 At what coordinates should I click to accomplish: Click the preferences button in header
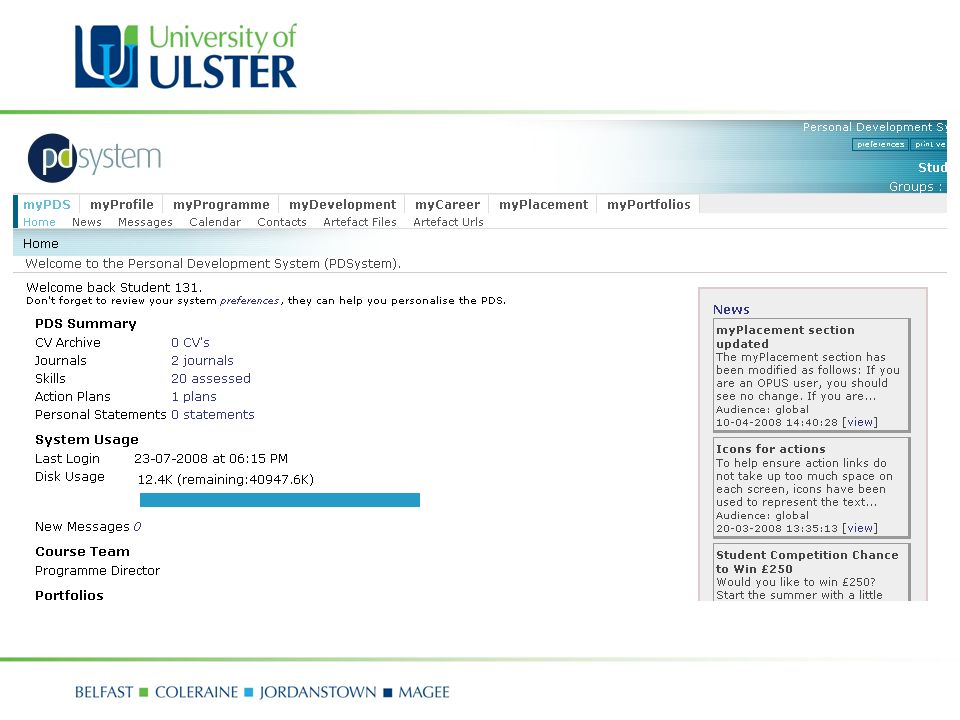coord(880,144)
